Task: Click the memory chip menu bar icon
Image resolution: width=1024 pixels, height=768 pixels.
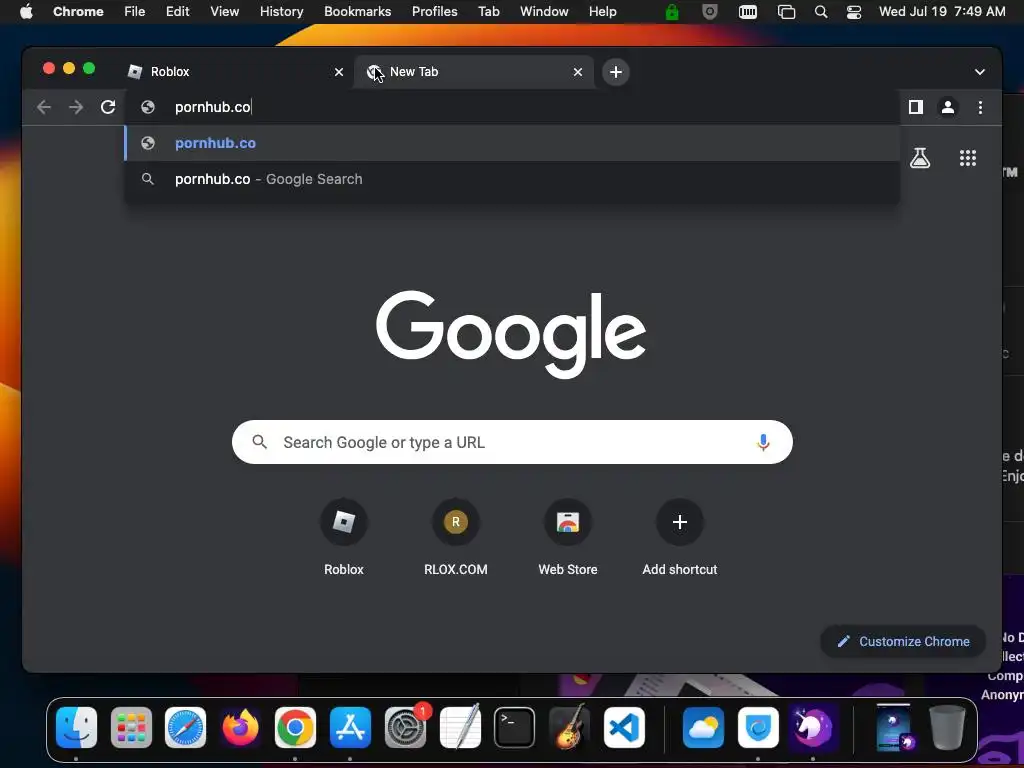Action: point(748,12)
